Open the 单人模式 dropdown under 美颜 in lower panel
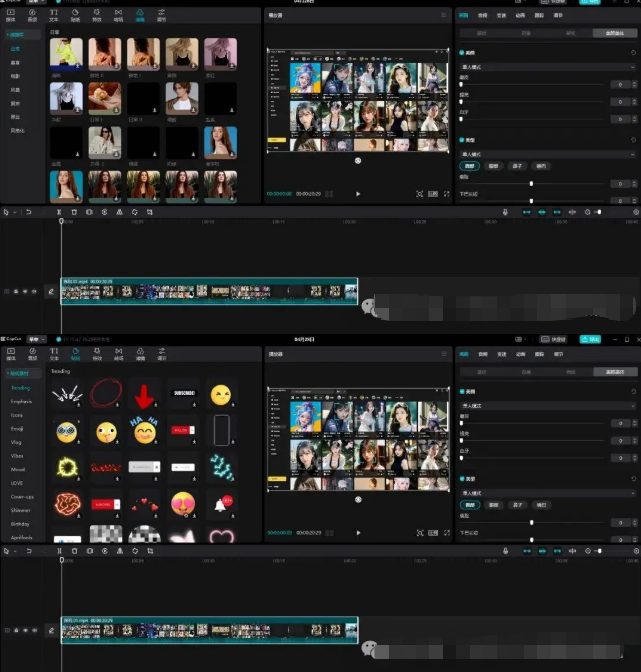 click(x=547, y=406)
